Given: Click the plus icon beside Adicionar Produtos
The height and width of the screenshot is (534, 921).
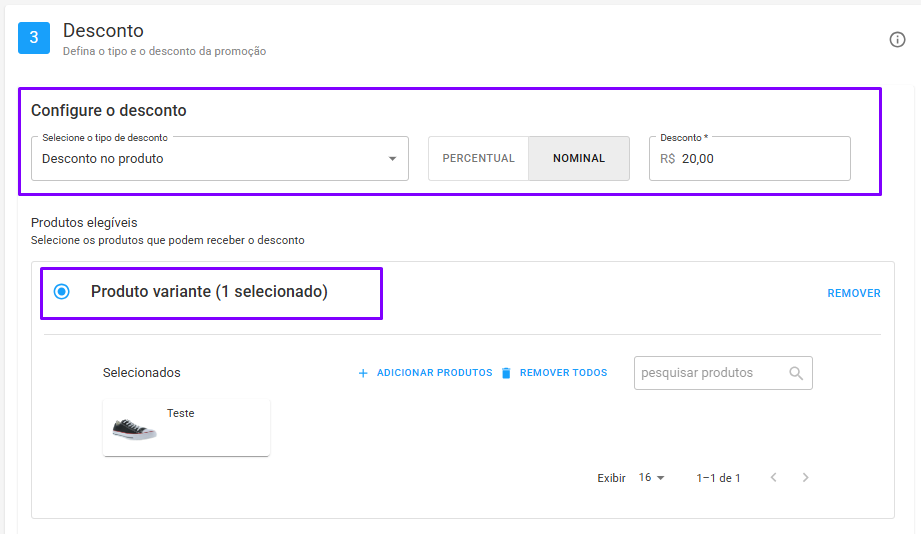Looking at the screenshot, I should 363,373.
